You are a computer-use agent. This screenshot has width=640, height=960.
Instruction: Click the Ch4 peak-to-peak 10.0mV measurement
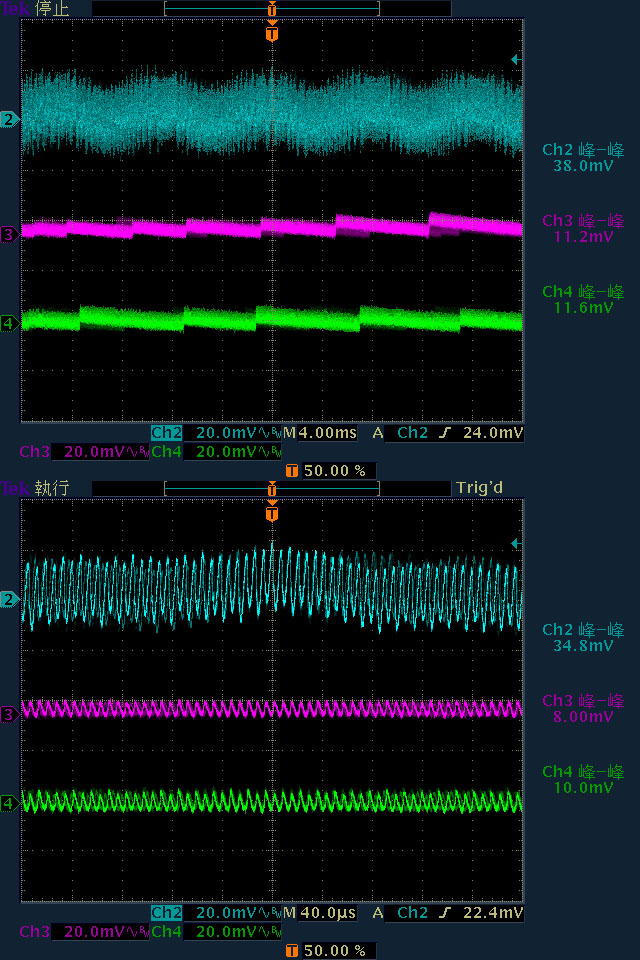583,779
